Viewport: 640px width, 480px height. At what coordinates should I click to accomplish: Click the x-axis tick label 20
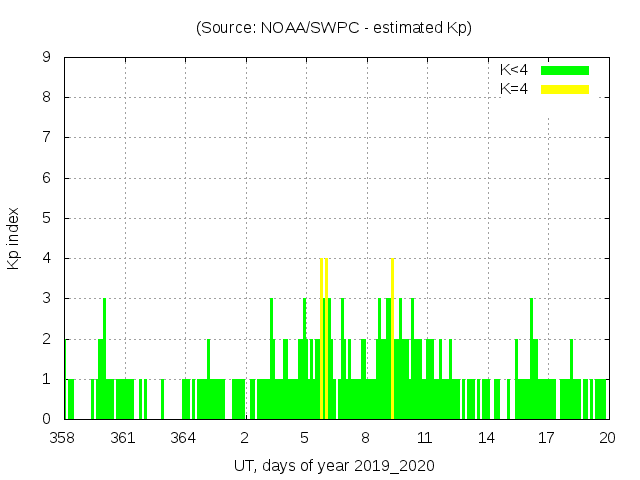click(x=606, y=438)
